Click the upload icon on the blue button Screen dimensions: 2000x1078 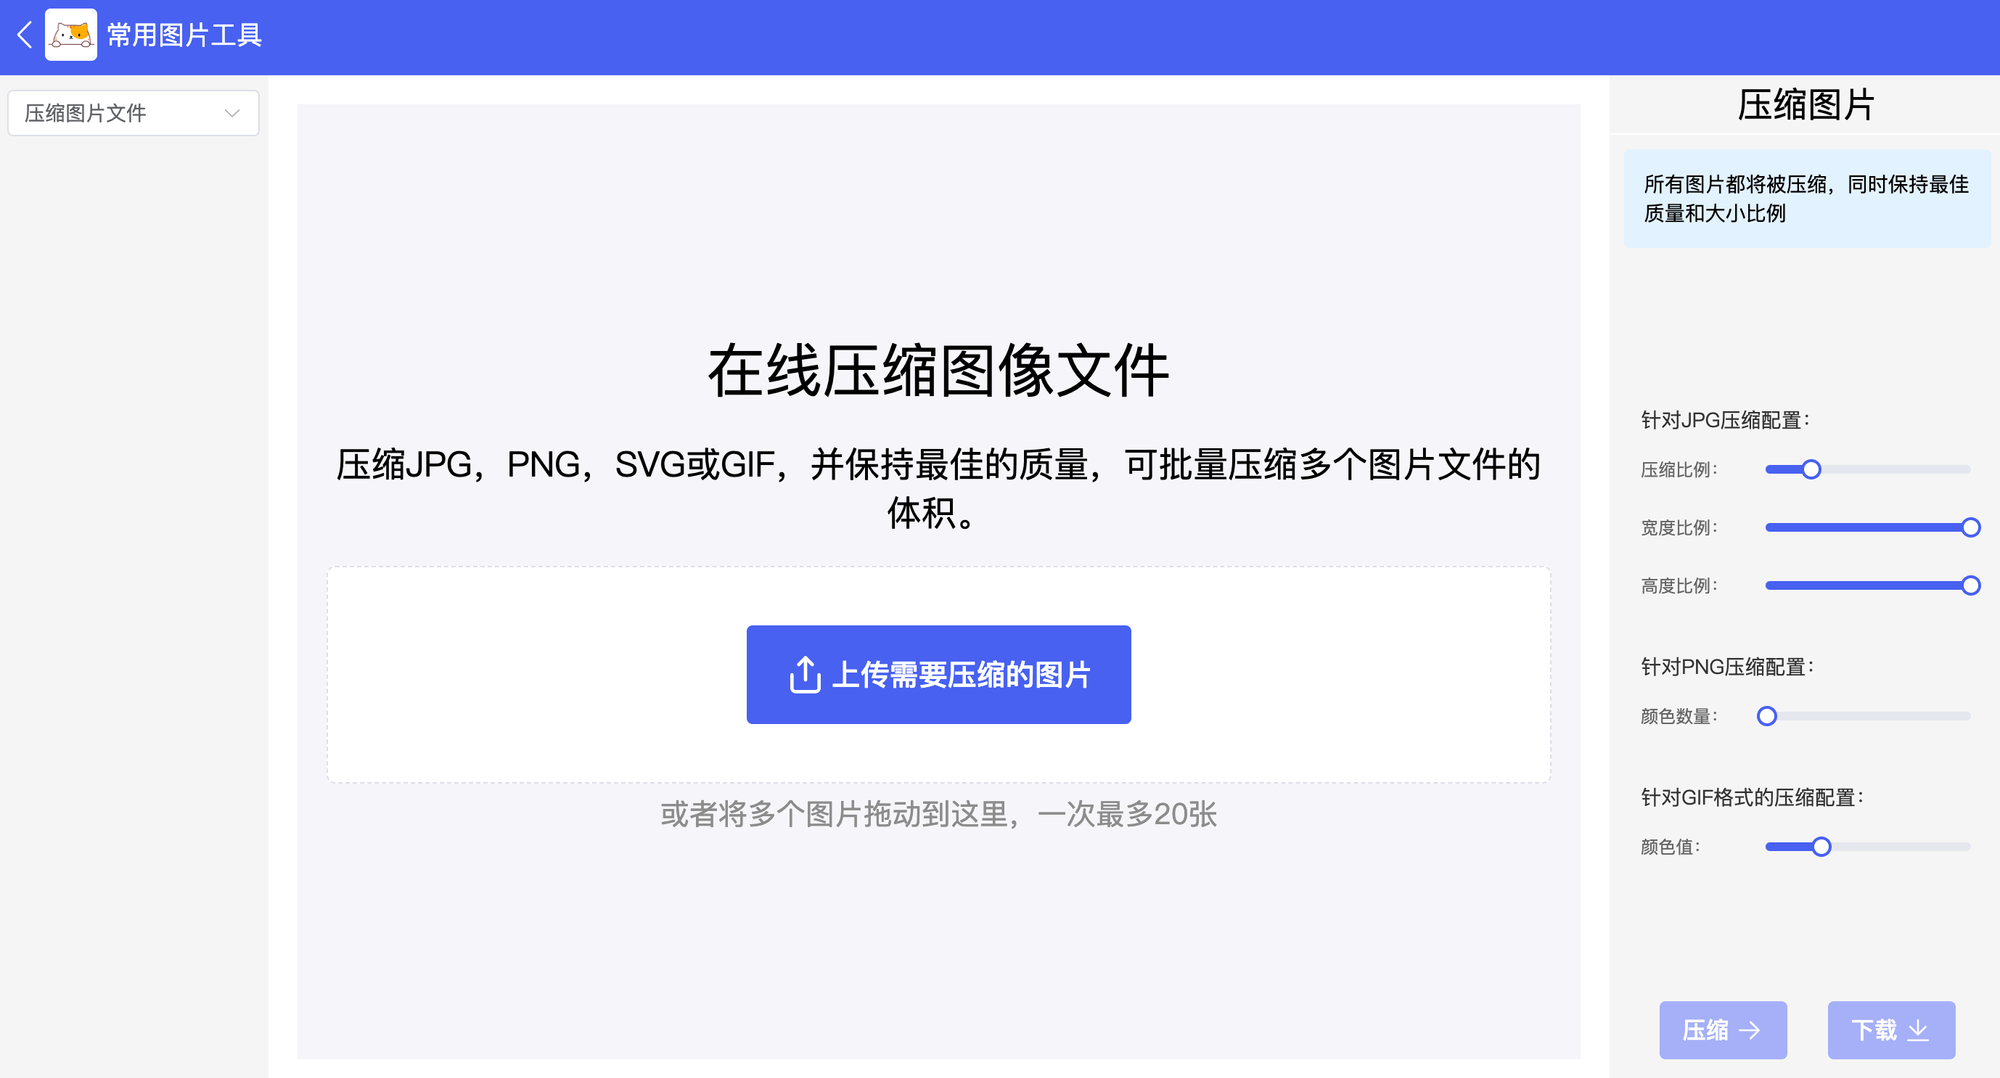tap(805, 675)
